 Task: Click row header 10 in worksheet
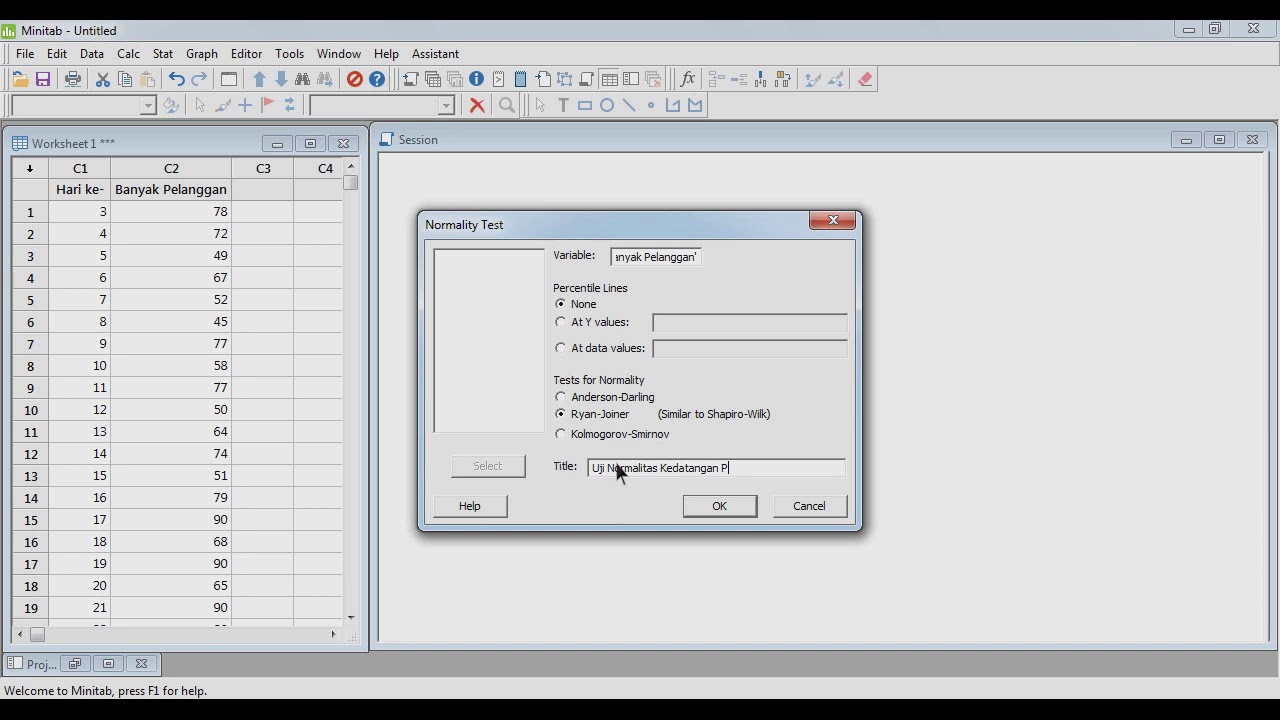tap(31, 410)
